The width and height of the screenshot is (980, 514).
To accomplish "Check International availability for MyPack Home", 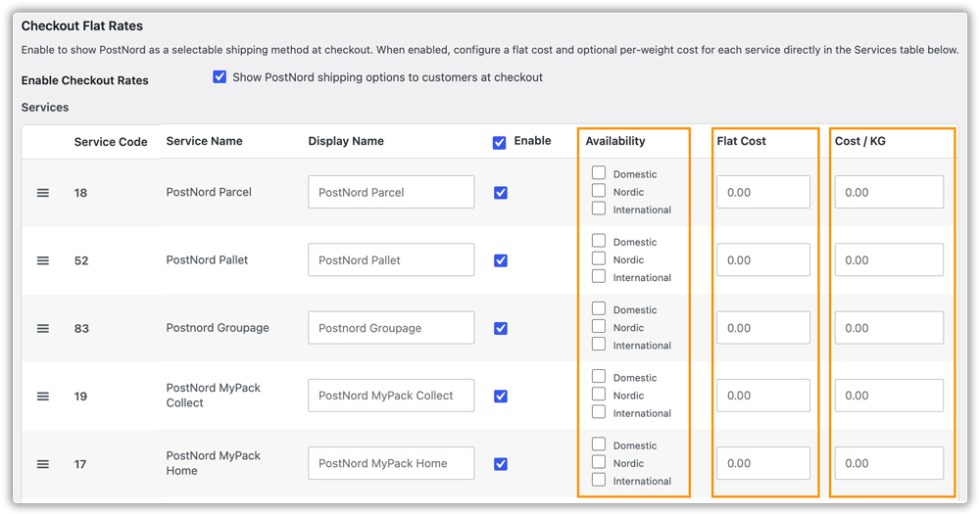I will coord(599,480).
